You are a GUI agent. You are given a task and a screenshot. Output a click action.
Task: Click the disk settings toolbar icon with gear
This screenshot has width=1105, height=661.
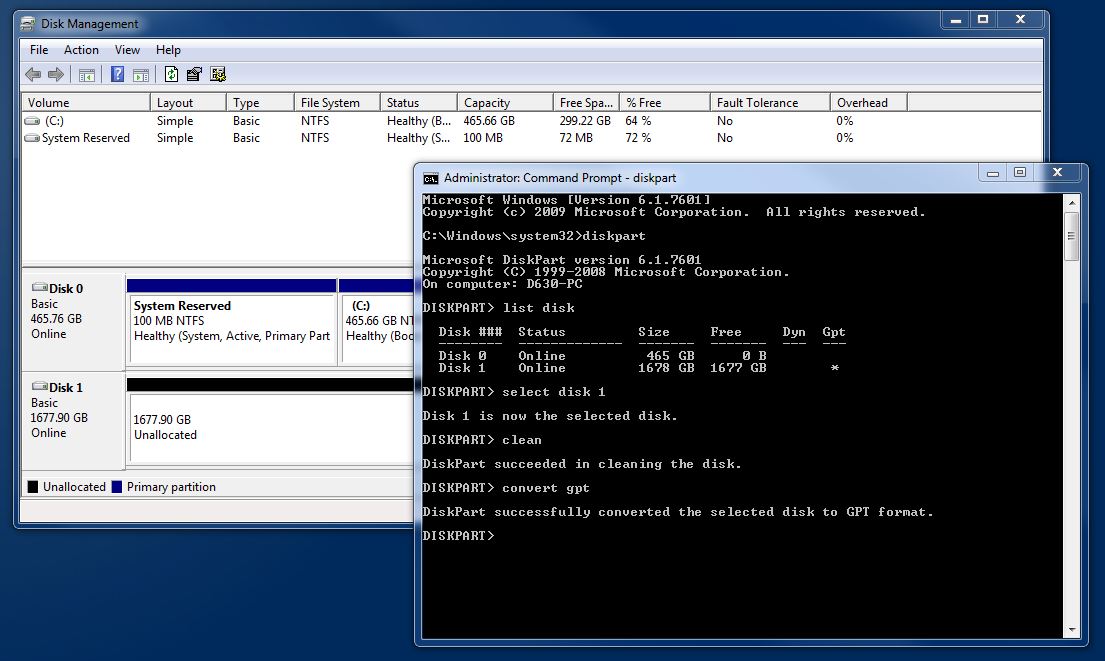tap(218, 74)
